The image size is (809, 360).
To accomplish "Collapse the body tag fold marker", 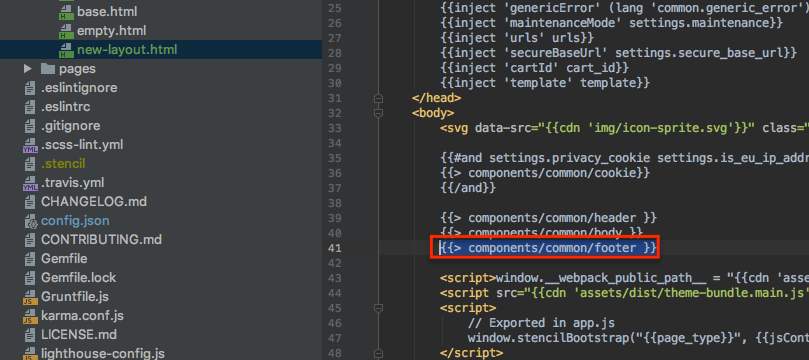I will [x=379, y=112].
